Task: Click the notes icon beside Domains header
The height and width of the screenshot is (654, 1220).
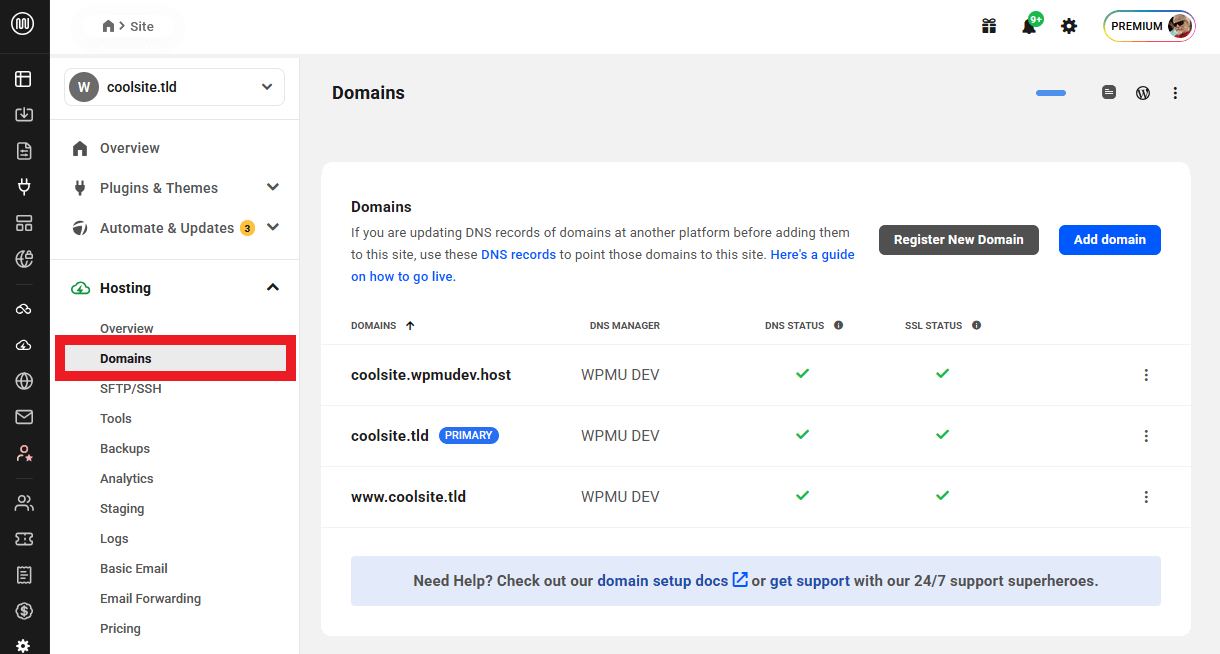Action: coord(1109,93)
